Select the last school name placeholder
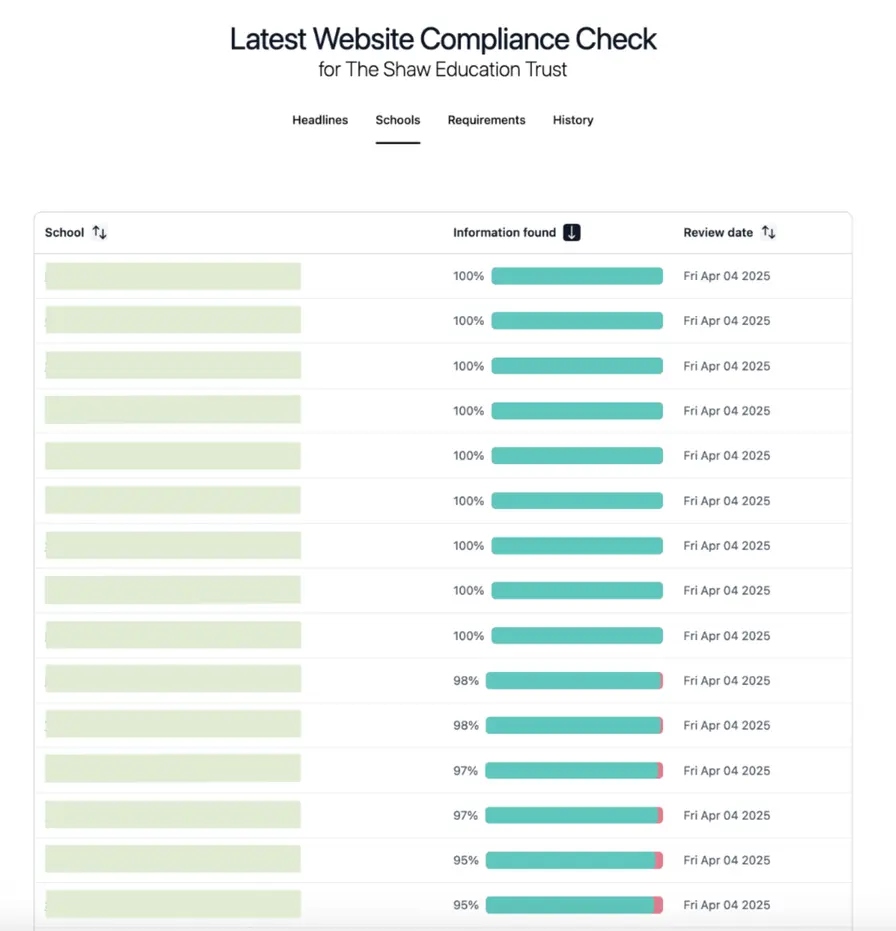 [x=171, y=903]
